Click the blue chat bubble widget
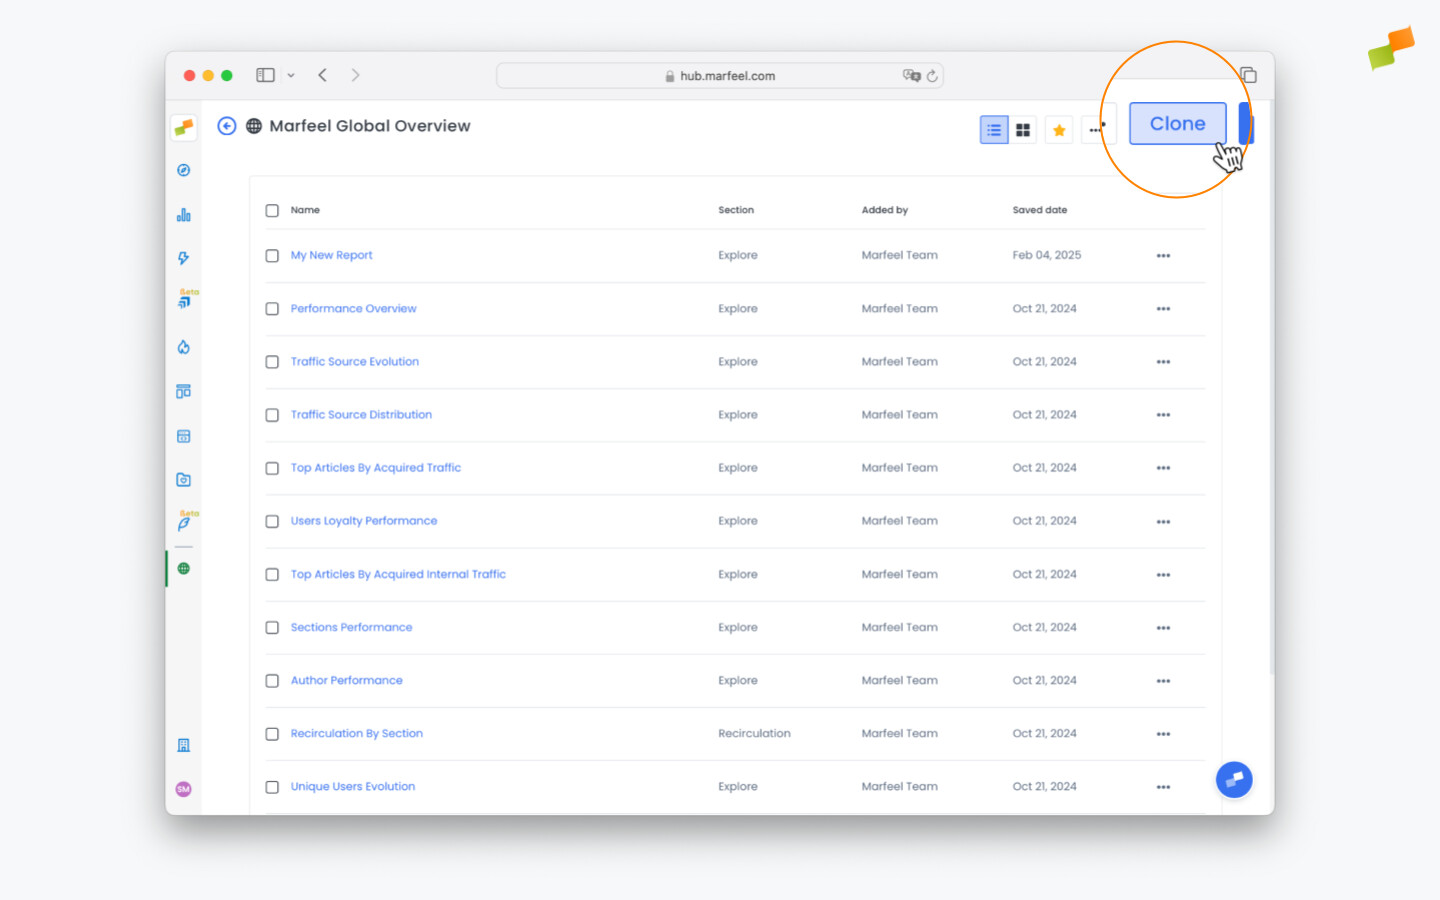Screen dimensions: 1440x900 coord(1233,780)
